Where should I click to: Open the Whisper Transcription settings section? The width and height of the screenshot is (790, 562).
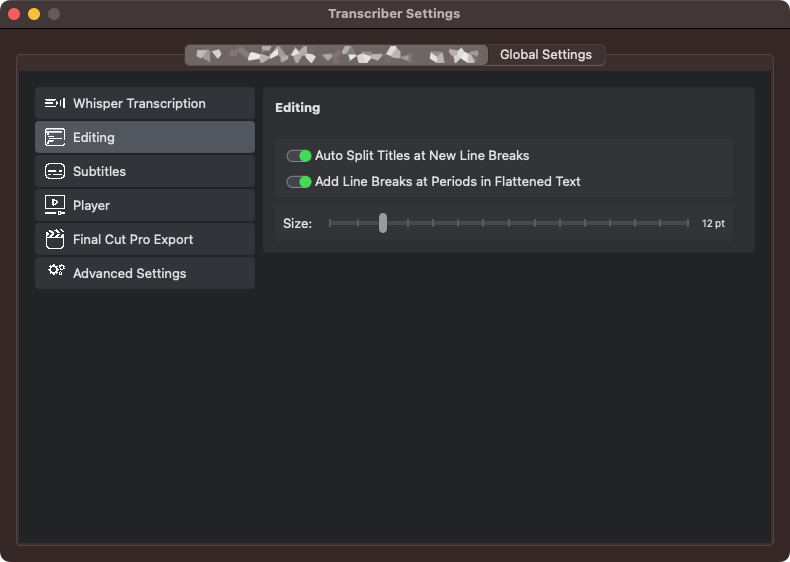(x=145, y=103)
